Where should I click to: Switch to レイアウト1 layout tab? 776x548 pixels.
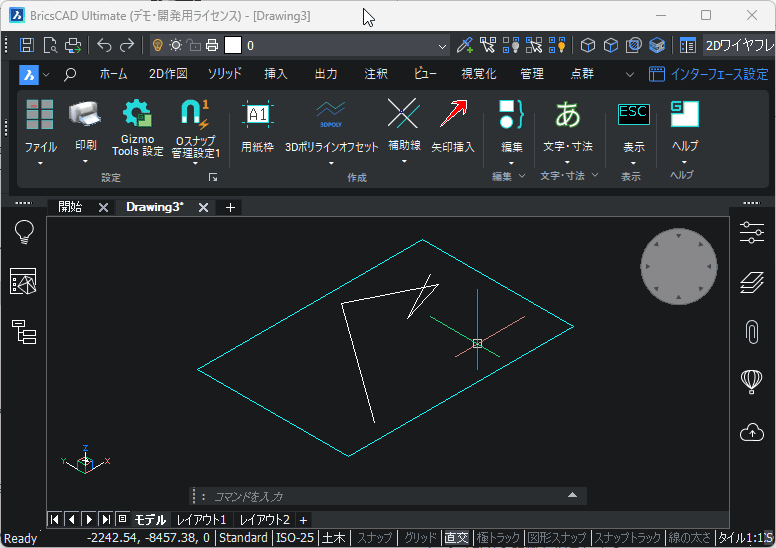coord(201,519)
